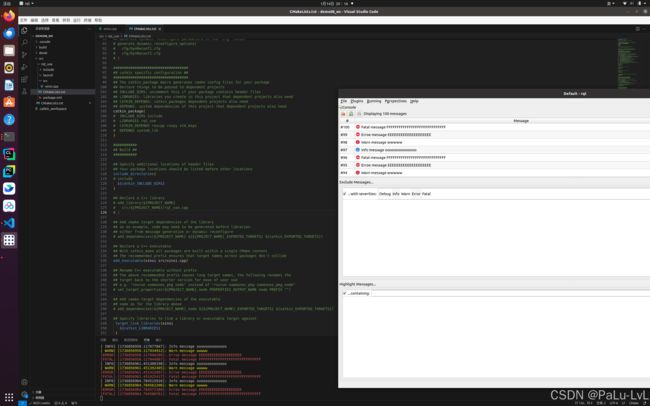The height and width of the screenshot is (406, 650).
Task: Select row #100 Fatal message in rqt console
Action: click(x=495, y=127)
